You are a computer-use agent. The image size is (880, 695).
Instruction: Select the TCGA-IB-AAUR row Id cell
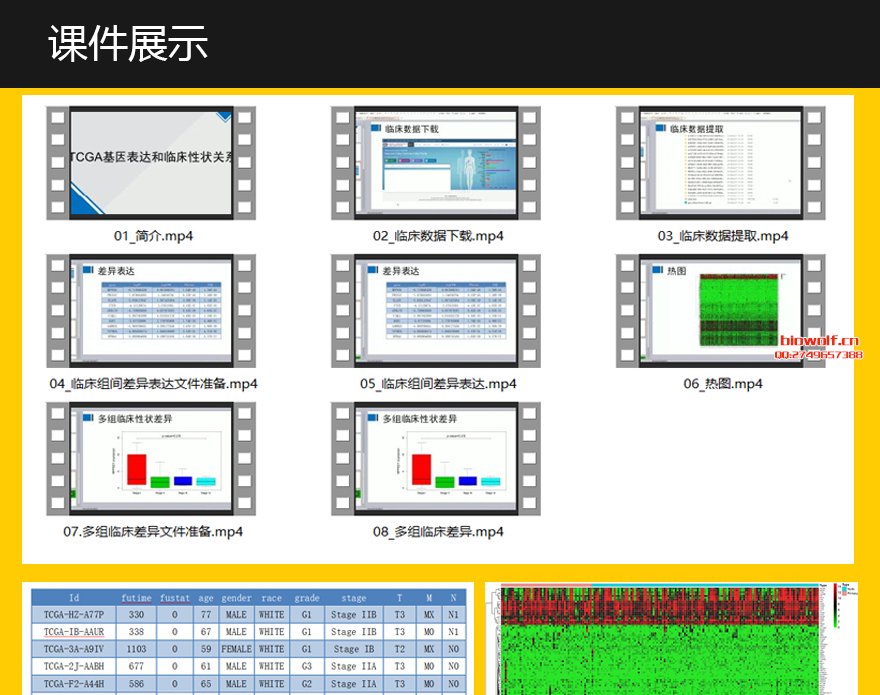(x=74, y=632)
